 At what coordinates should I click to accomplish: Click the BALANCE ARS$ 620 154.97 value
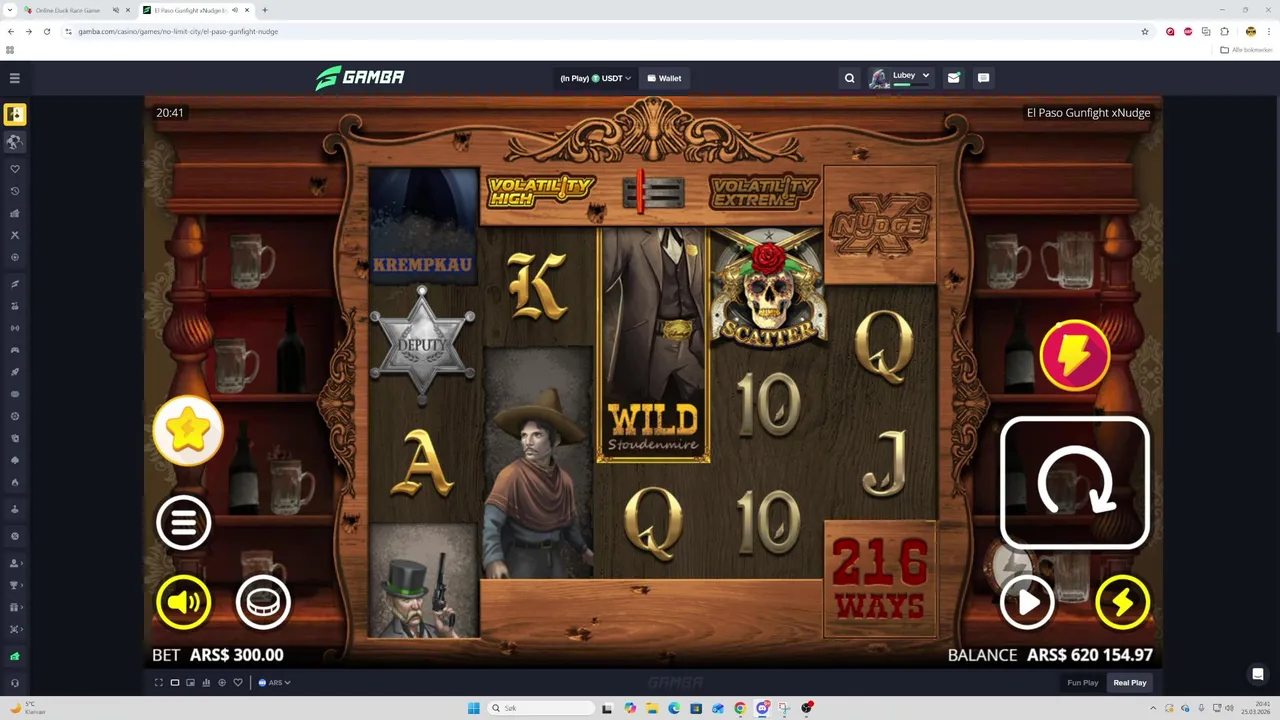point(1050,655)
